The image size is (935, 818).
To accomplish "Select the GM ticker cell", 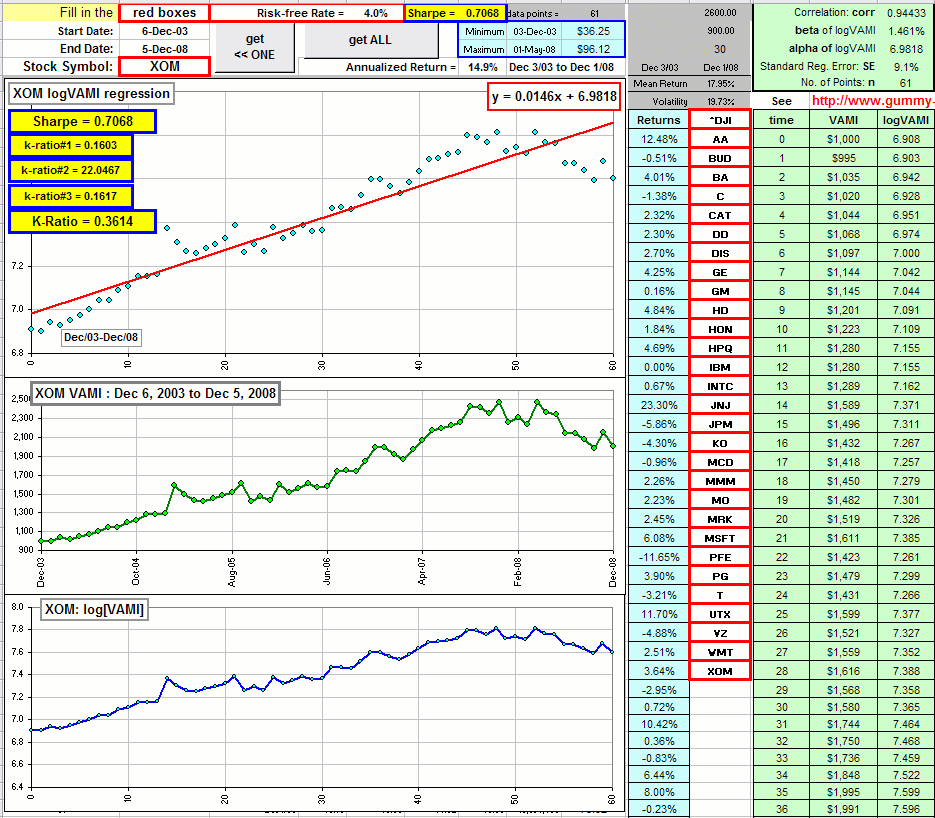I will [720, 292].
